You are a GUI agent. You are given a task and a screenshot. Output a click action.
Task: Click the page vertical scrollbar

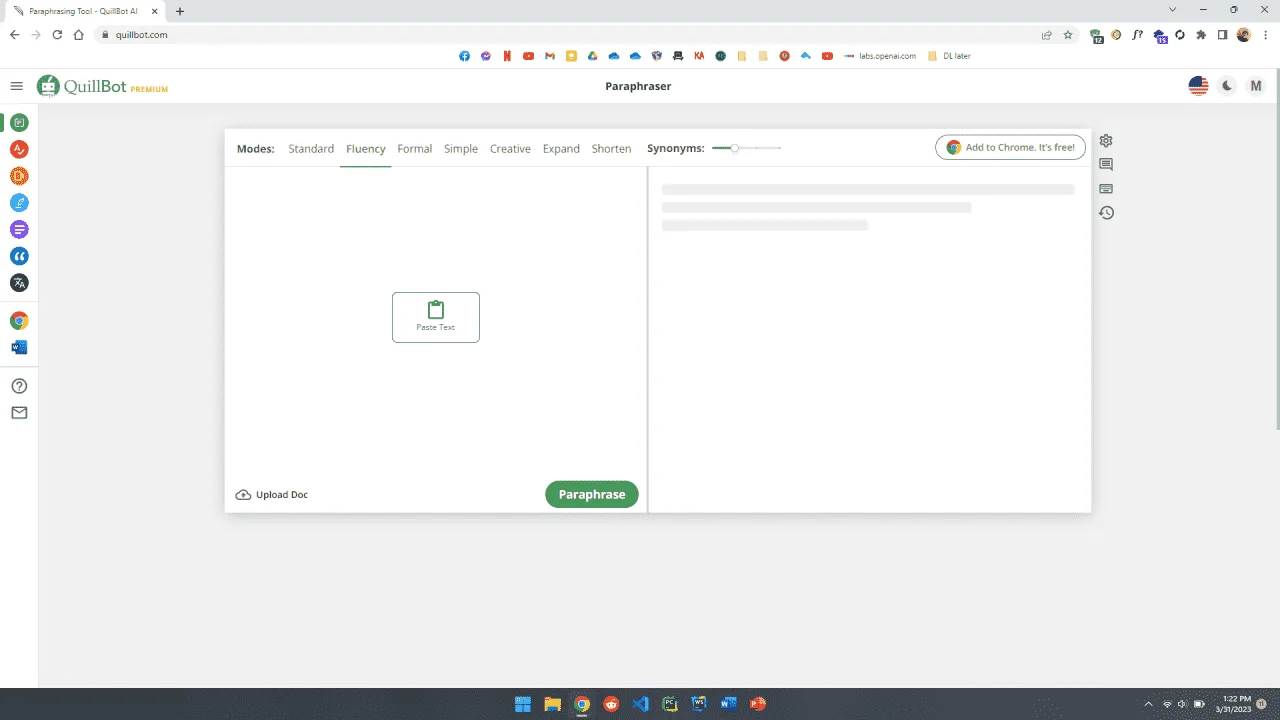pyautogui.click(x=1276, y=250)
